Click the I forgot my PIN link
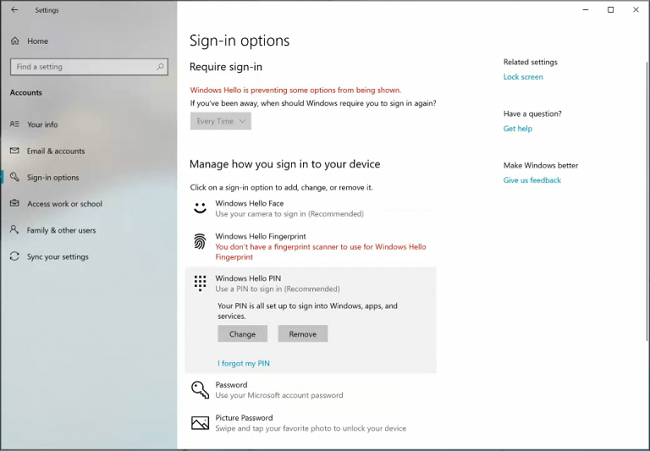 243,363
